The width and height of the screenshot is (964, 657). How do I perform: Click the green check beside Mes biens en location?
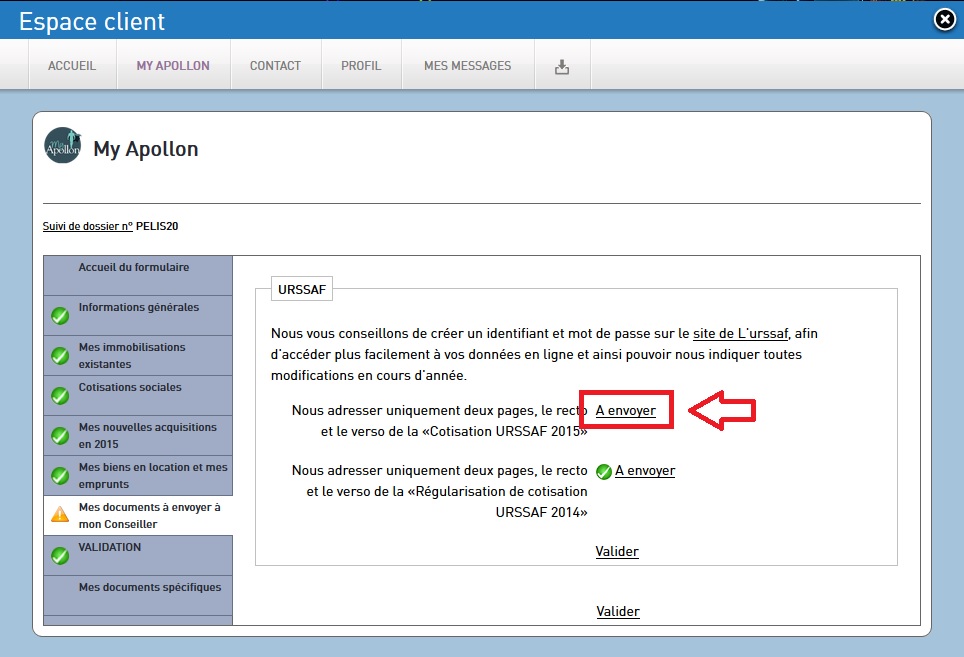(60, 476)
